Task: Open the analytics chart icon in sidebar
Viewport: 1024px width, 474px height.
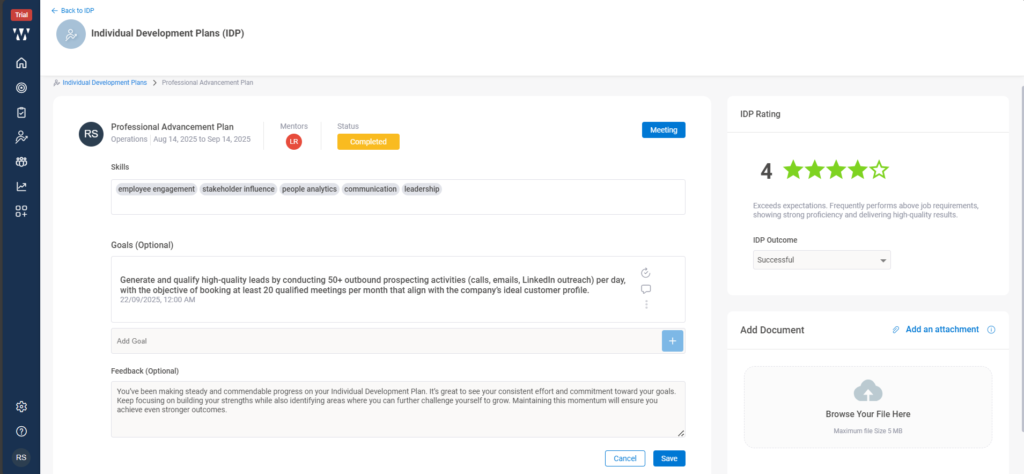Action: [22, 187]
